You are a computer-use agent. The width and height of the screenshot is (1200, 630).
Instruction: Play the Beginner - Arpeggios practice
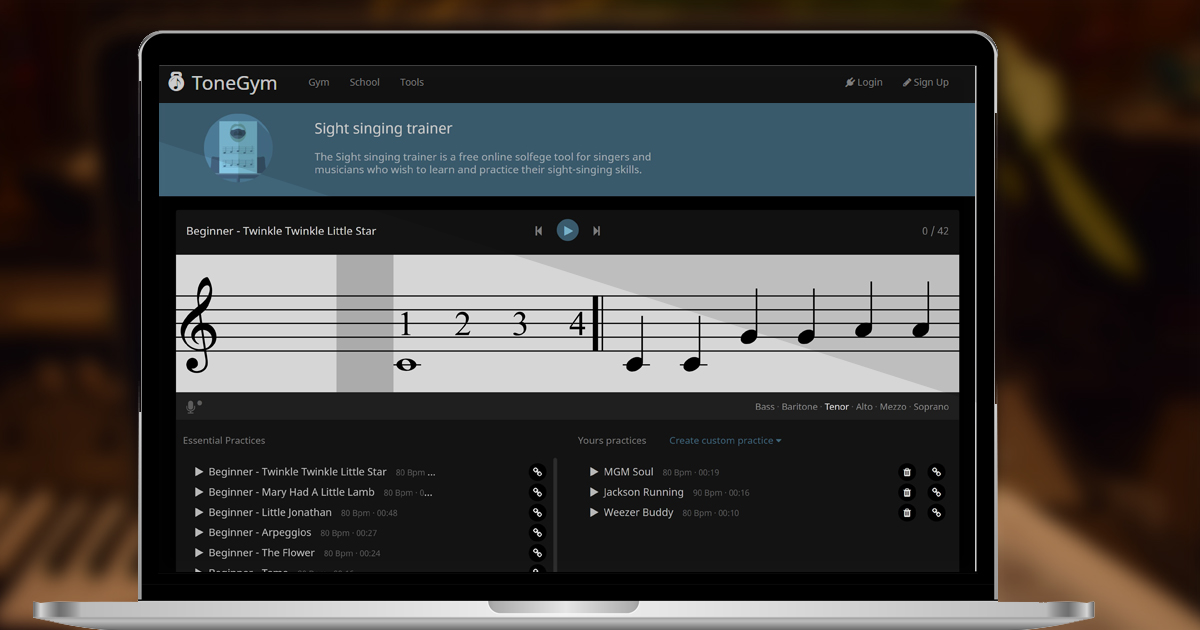198,532
